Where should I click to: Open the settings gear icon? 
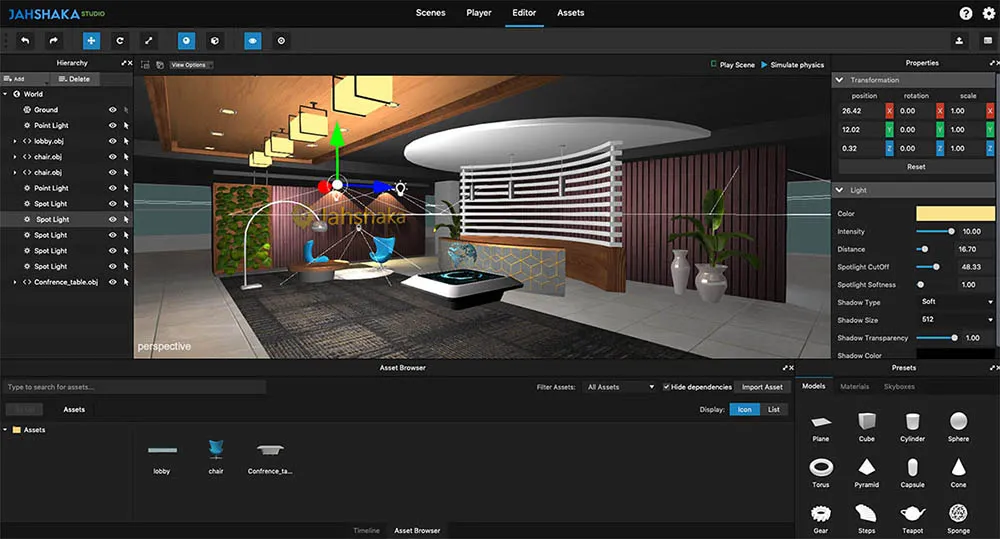(988, 13)
